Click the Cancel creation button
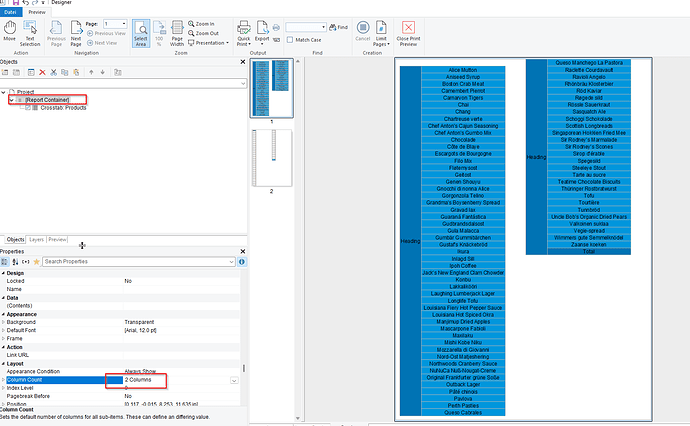 pos(363,31)
